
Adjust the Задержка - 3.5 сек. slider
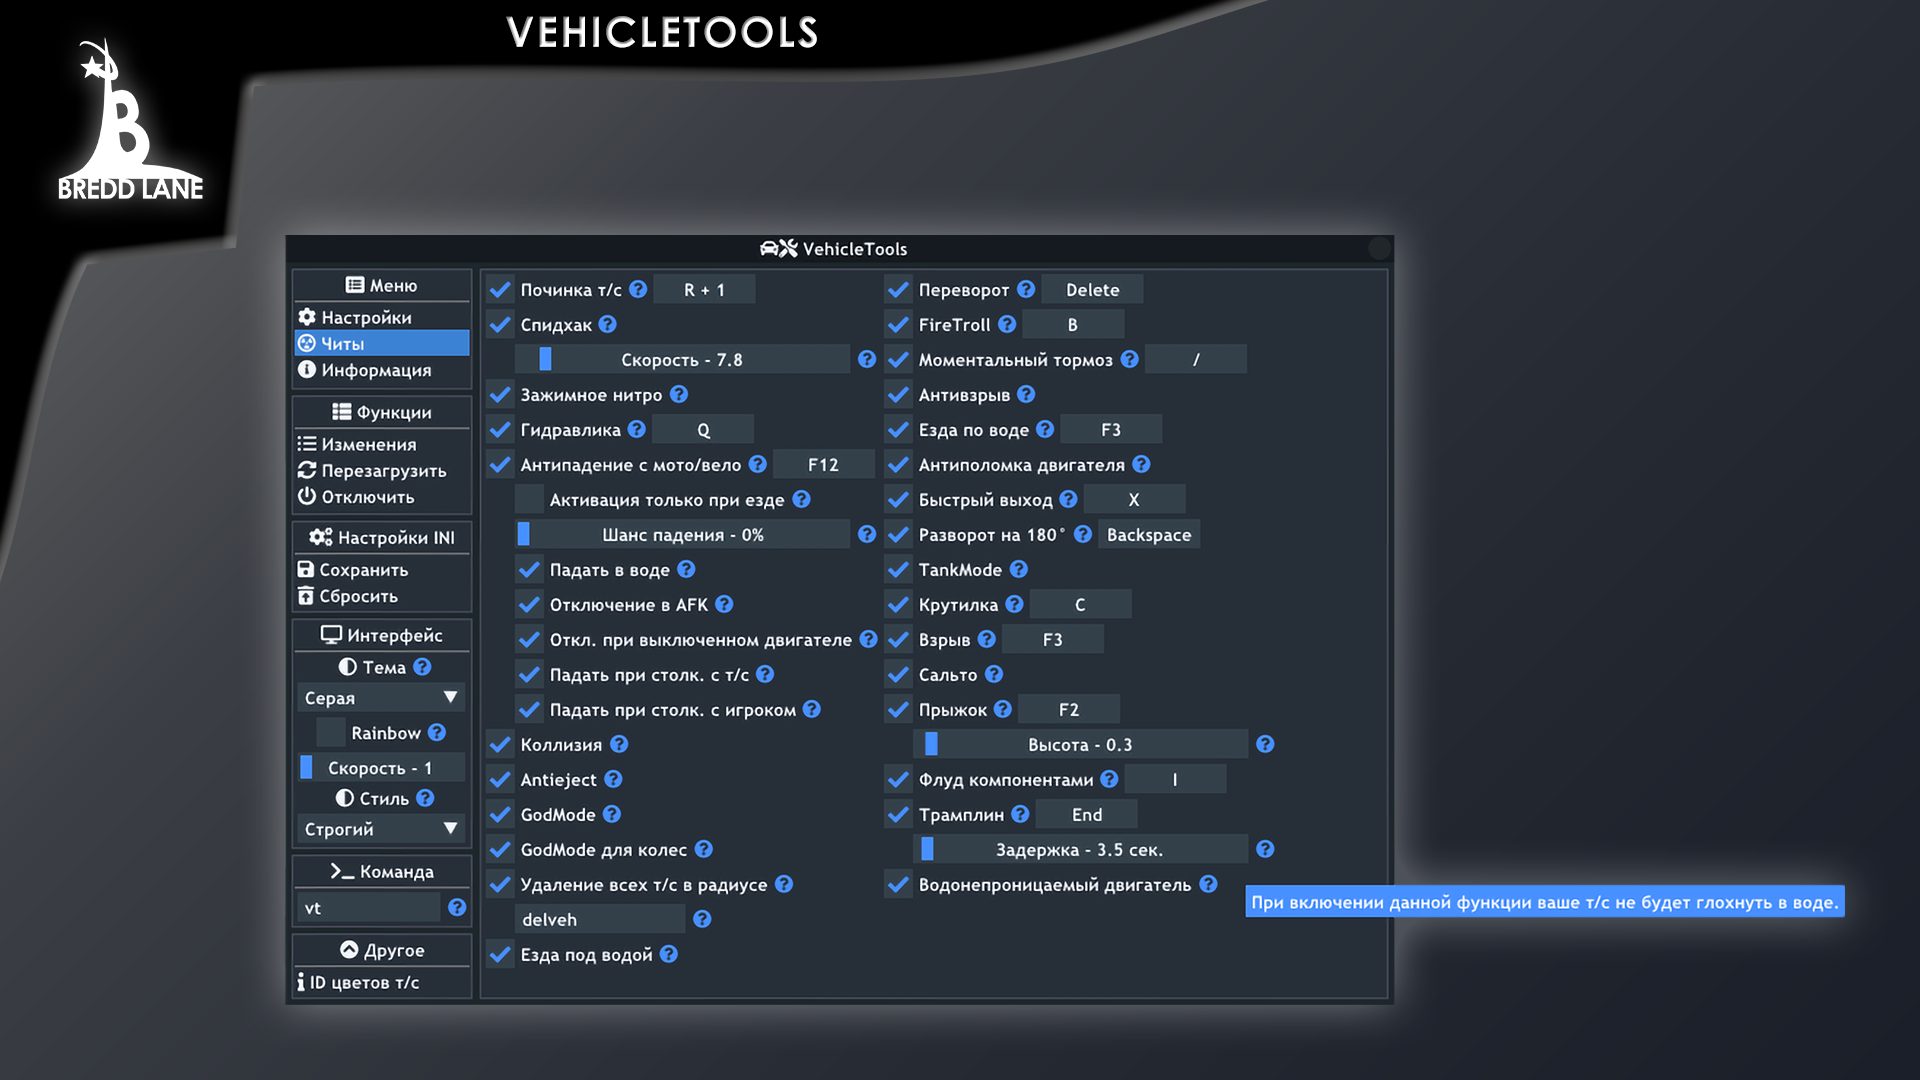click(1080, 849)
